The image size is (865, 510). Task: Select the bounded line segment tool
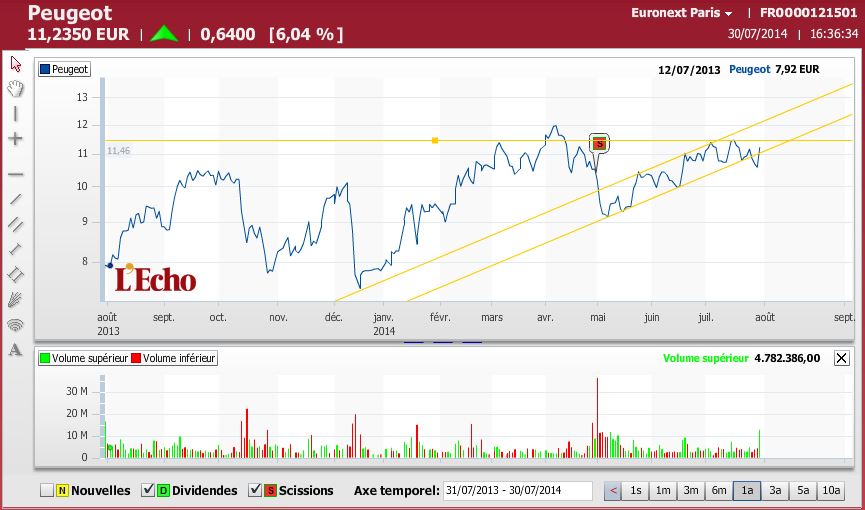tap(15, 249)
